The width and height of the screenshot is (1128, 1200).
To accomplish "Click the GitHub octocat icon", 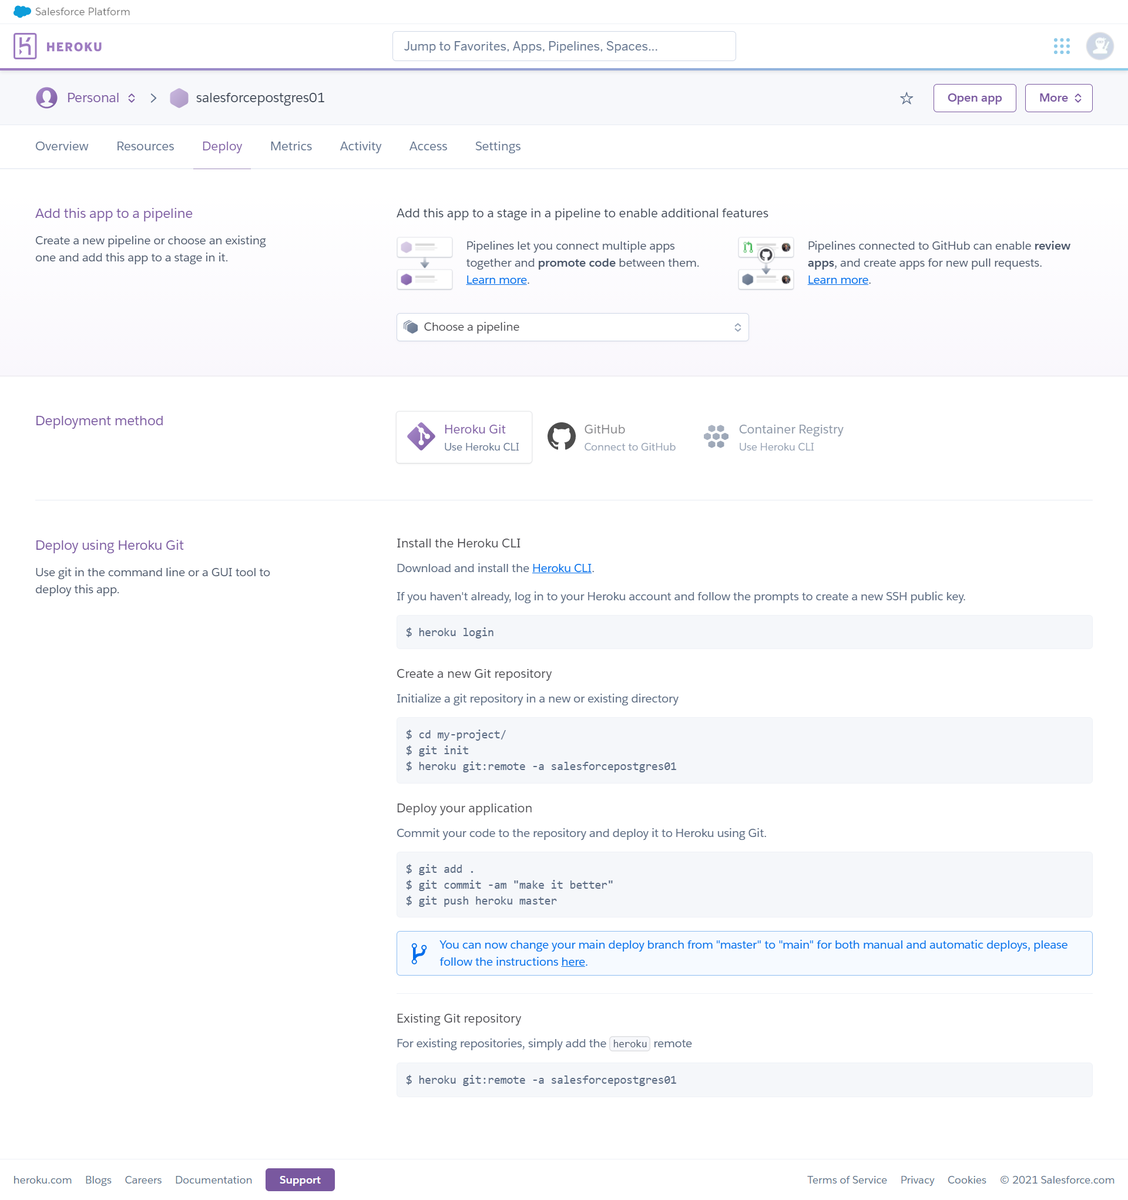I will 562,437.
